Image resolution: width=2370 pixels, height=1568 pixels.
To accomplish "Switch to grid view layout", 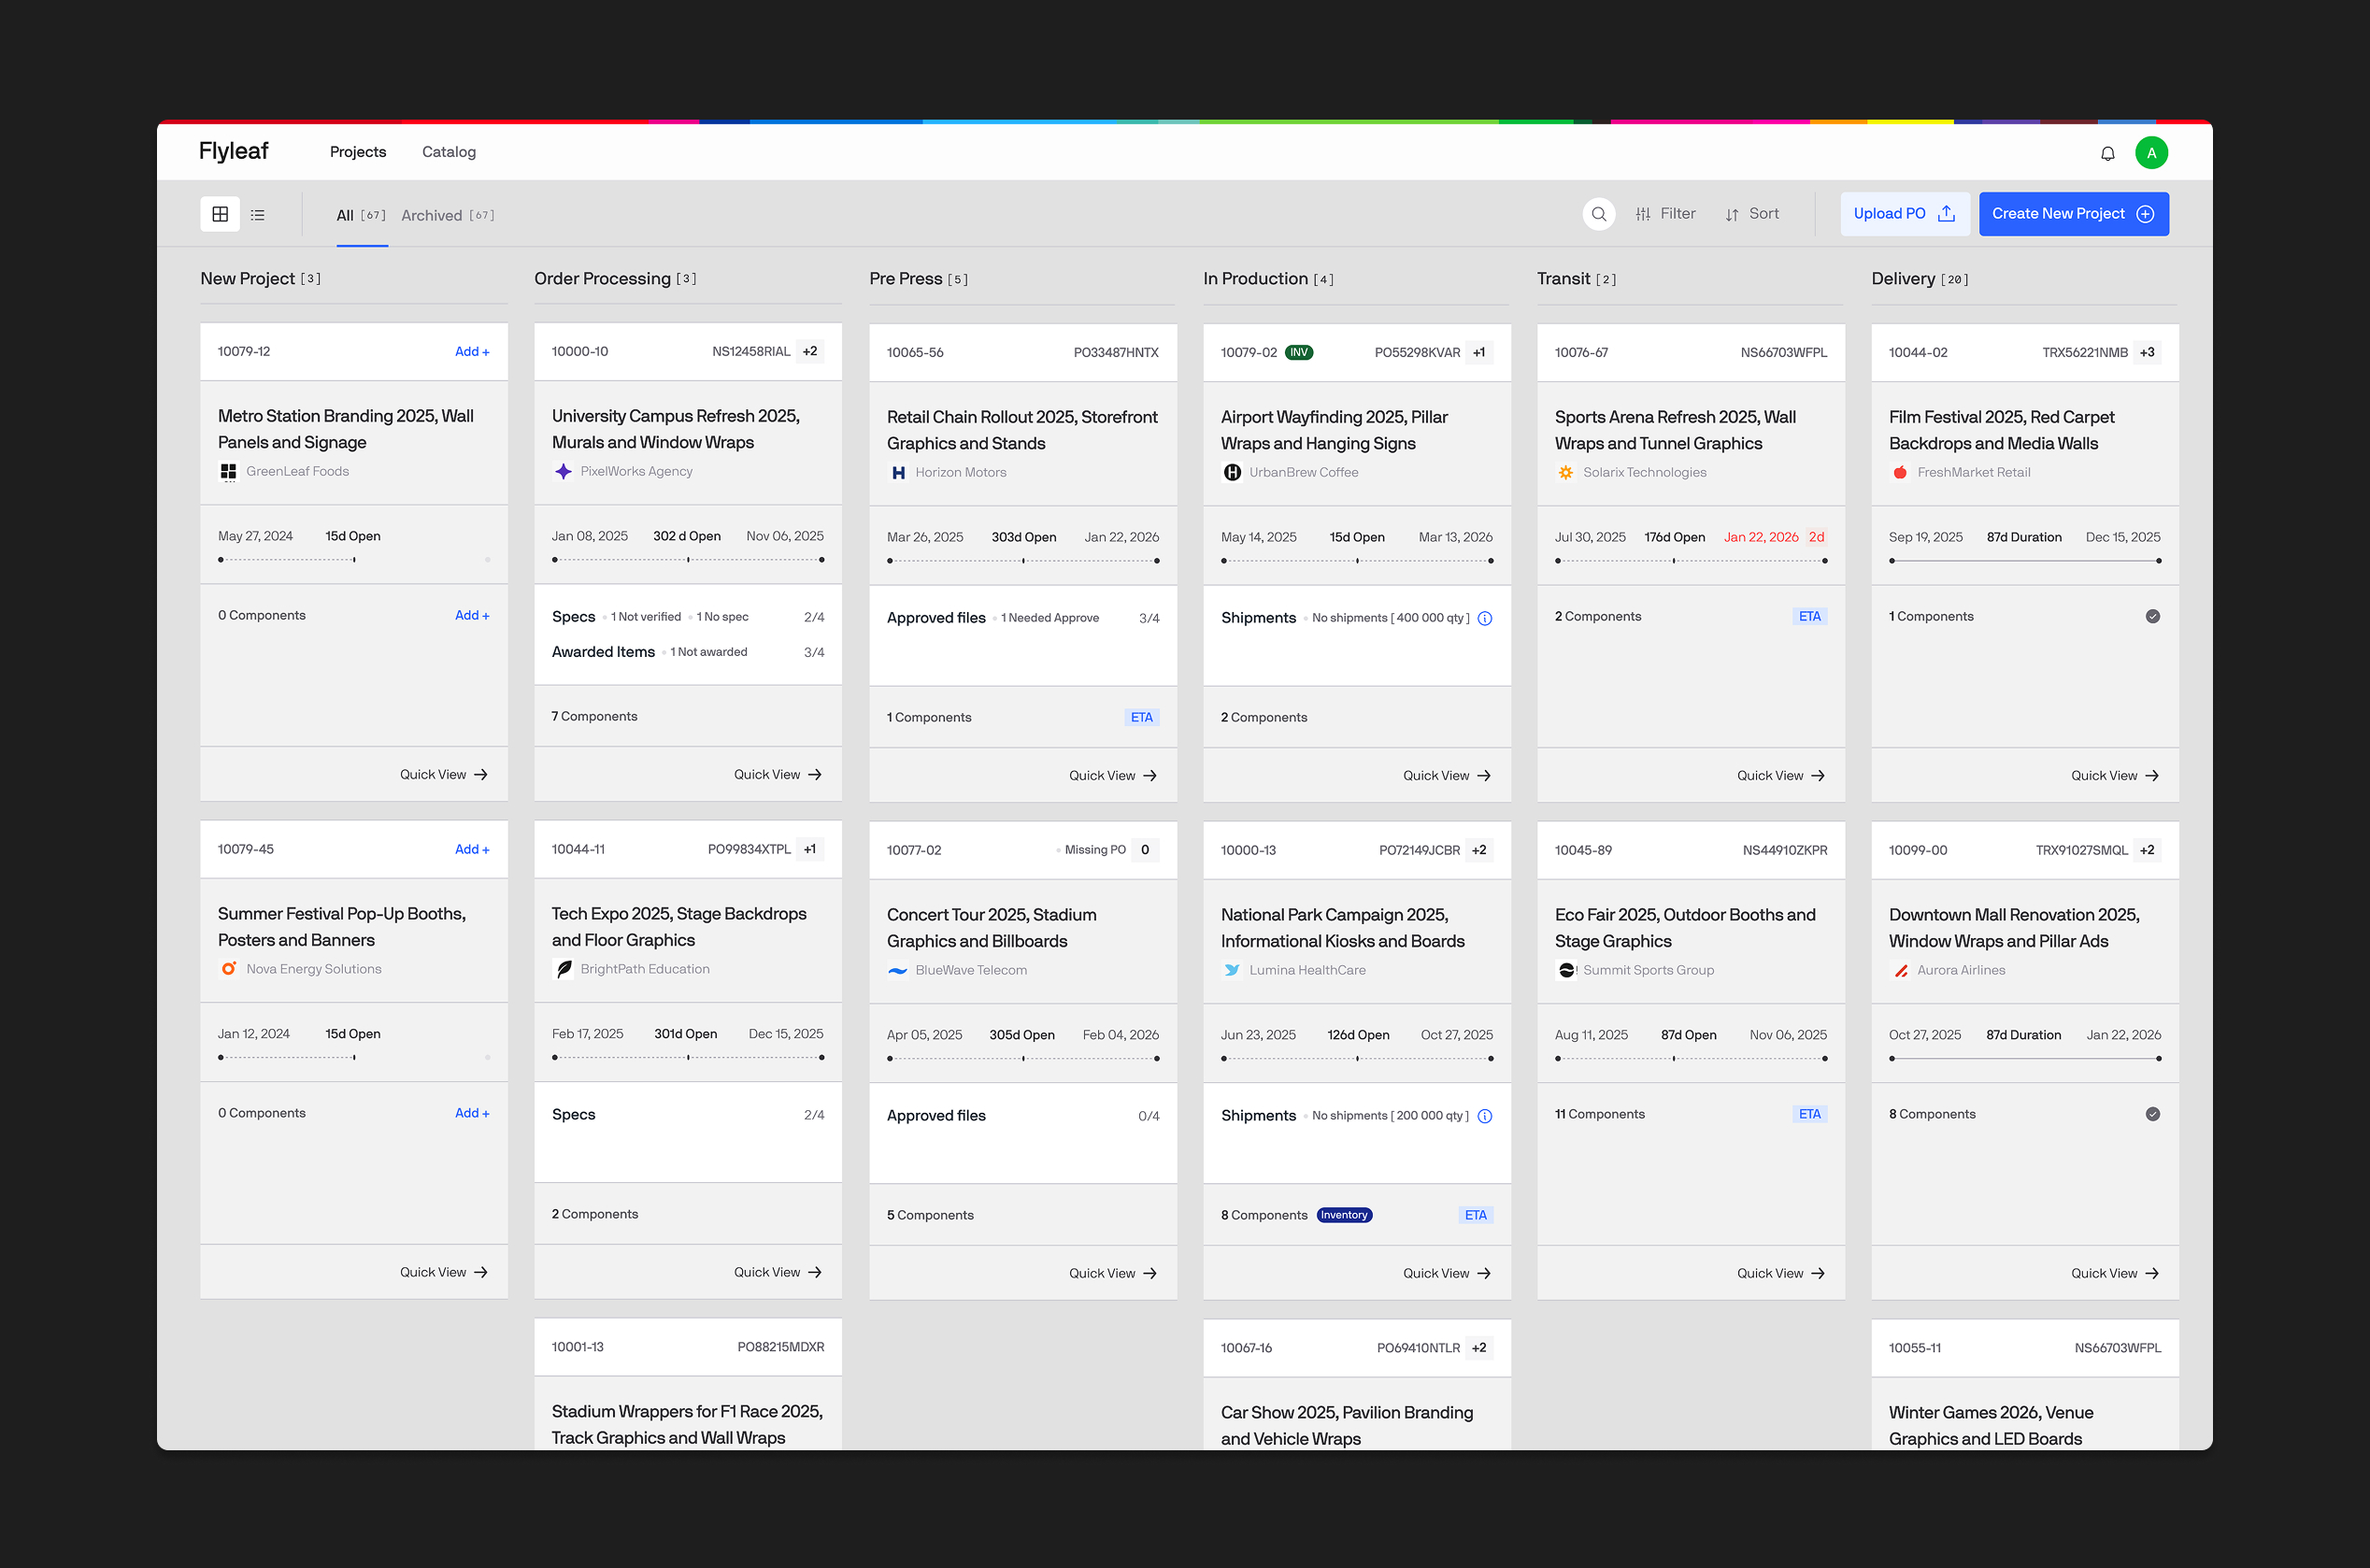I will click(220, 214).
